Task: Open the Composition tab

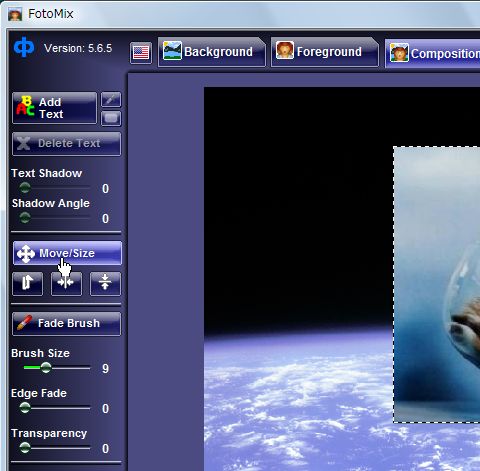Action: pyautogui.click(x=433, y=53)
